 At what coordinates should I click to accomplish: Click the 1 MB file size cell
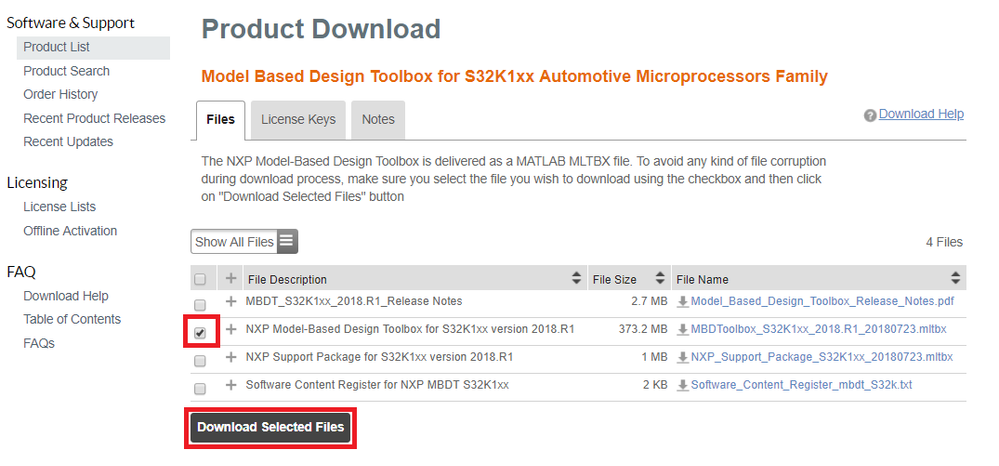point(654,357)
